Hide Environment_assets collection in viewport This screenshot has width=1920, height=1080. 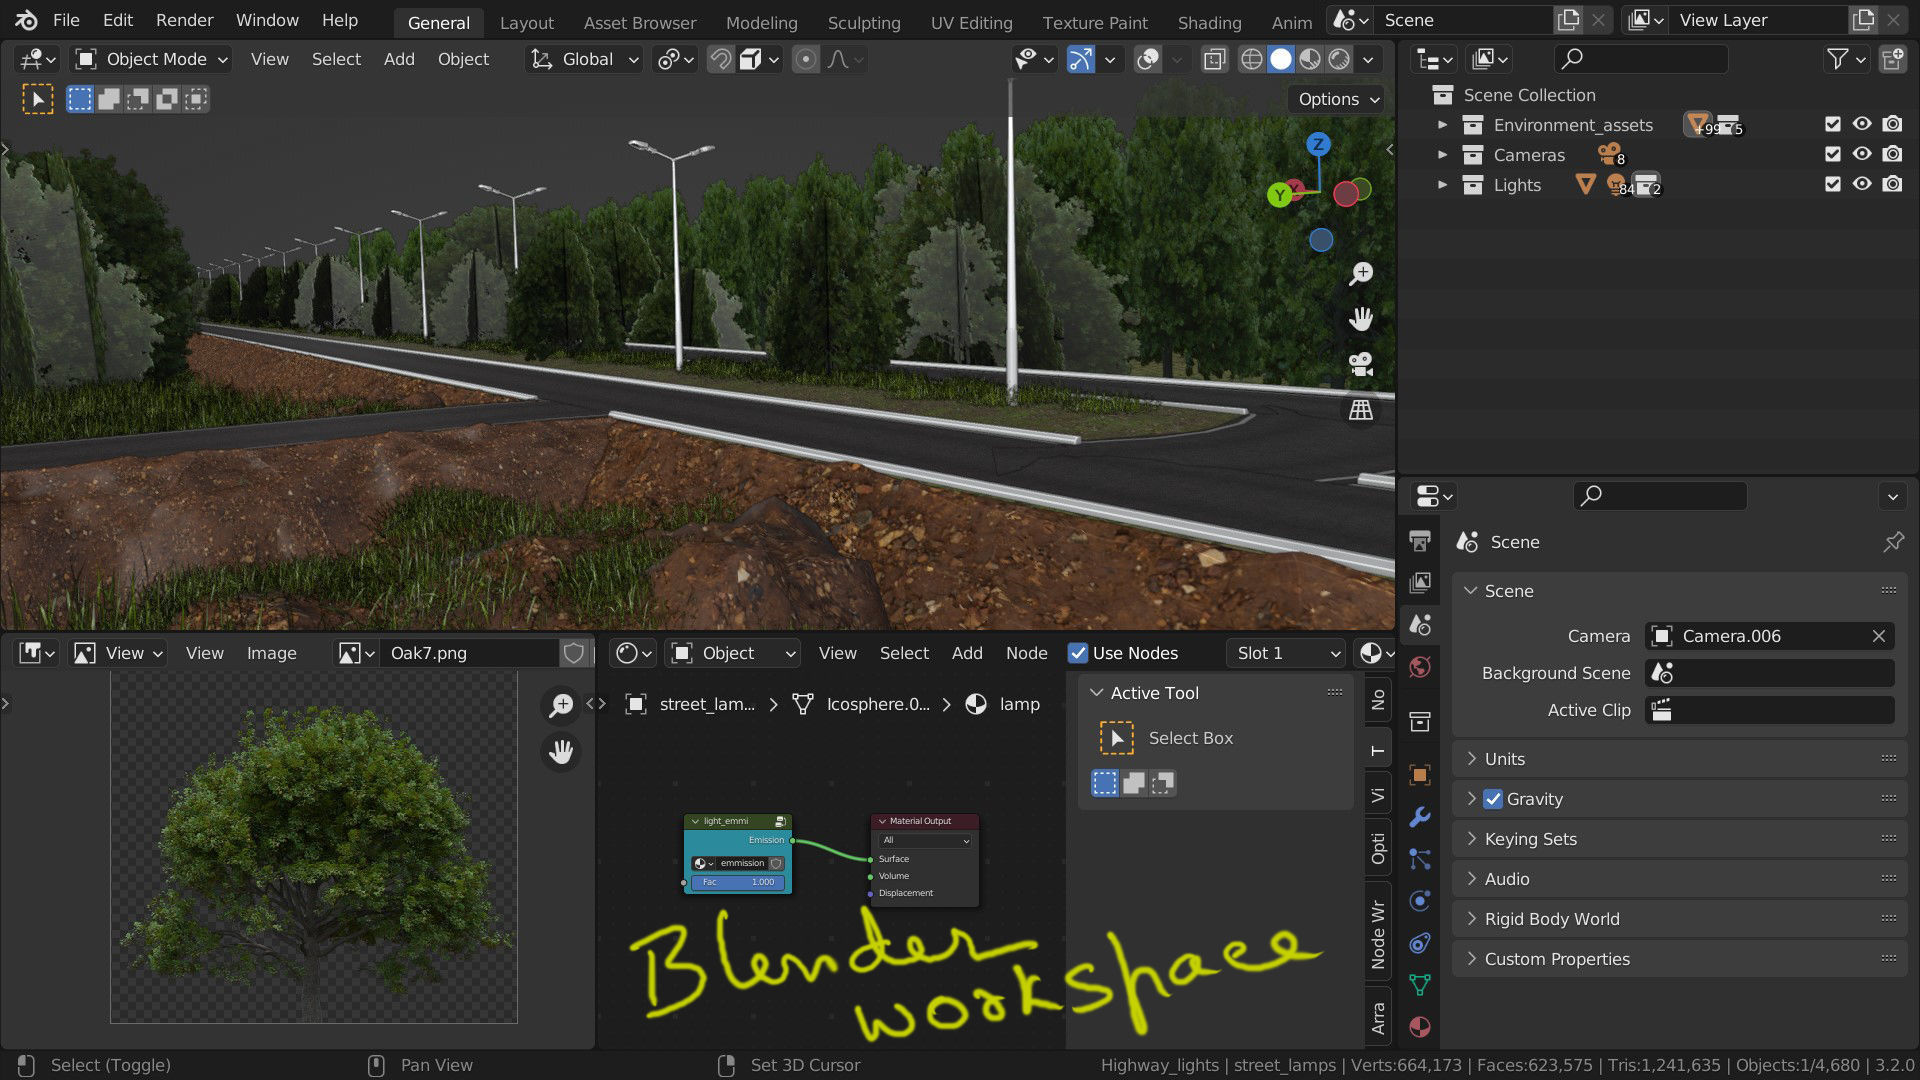coord(1862,125)
